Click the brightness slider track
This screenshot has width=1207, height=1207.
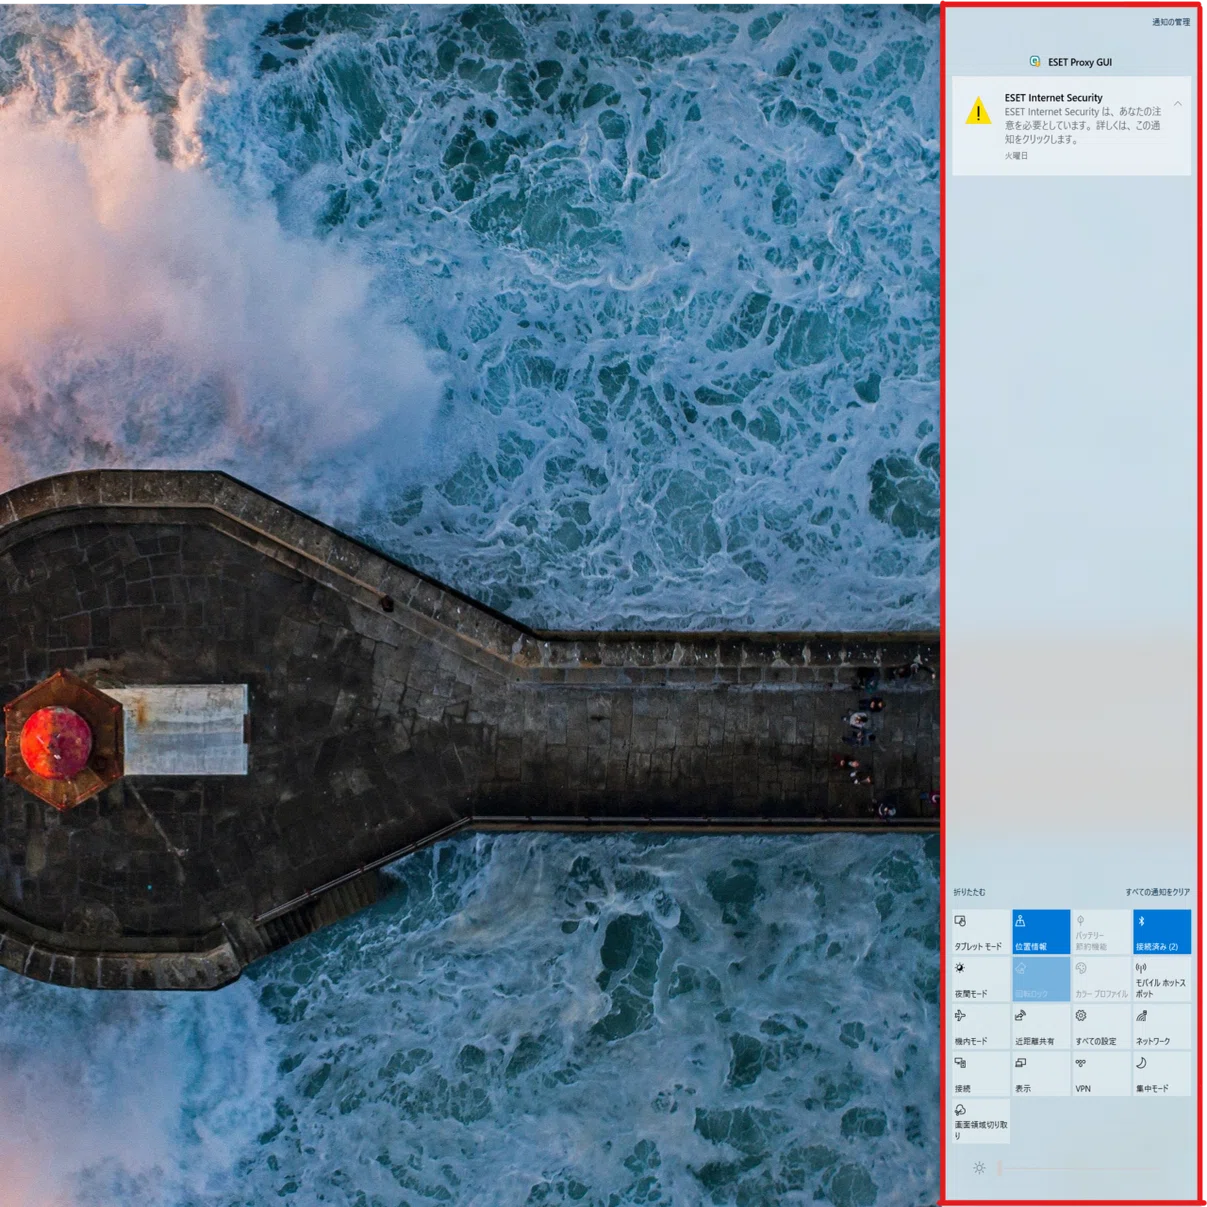(x=1080, y=1168)
